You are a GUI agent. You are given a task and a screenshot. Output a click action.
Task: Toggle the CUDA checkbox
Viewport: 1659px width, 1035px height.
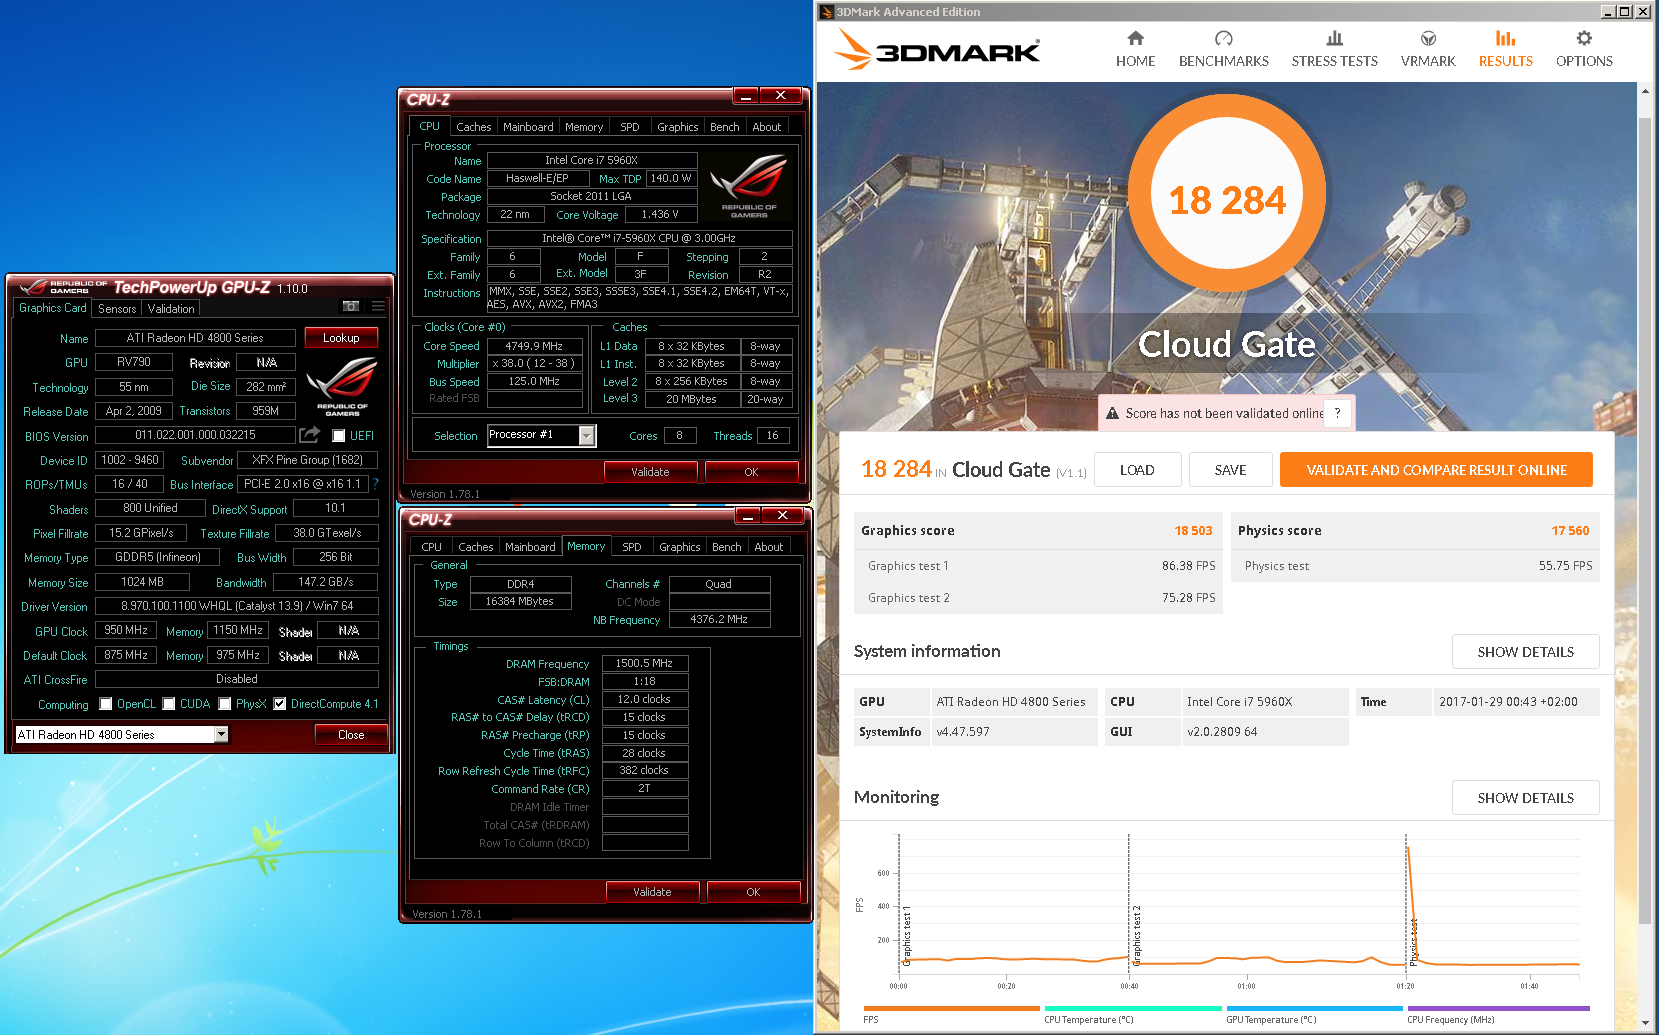pyautogui.click(x=169, y=704)
